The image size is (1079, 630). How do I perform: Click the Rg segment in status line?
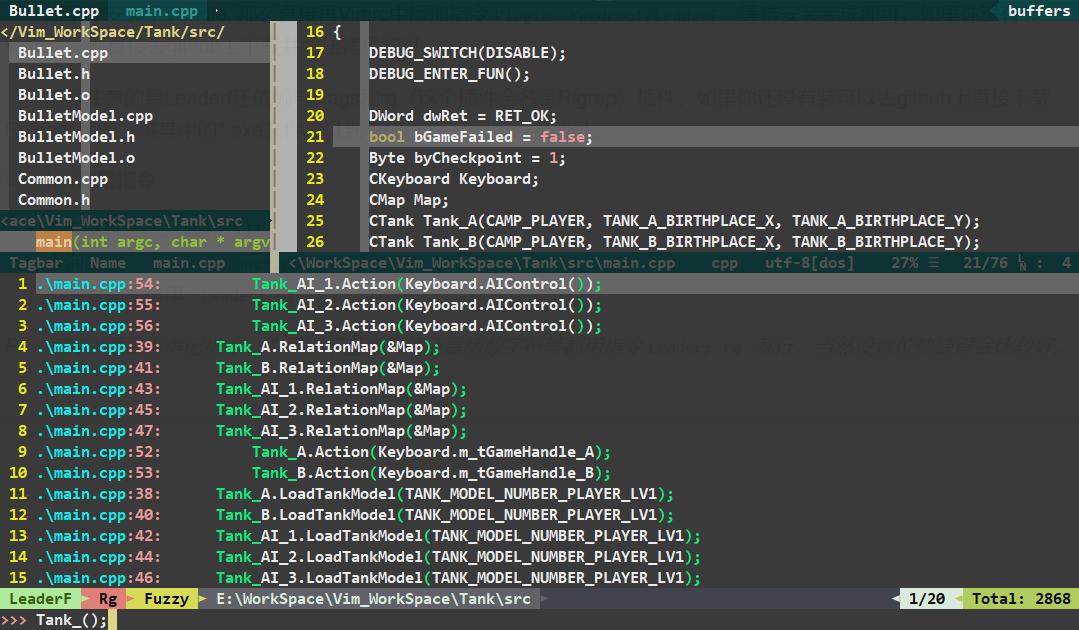click(108, 599)
